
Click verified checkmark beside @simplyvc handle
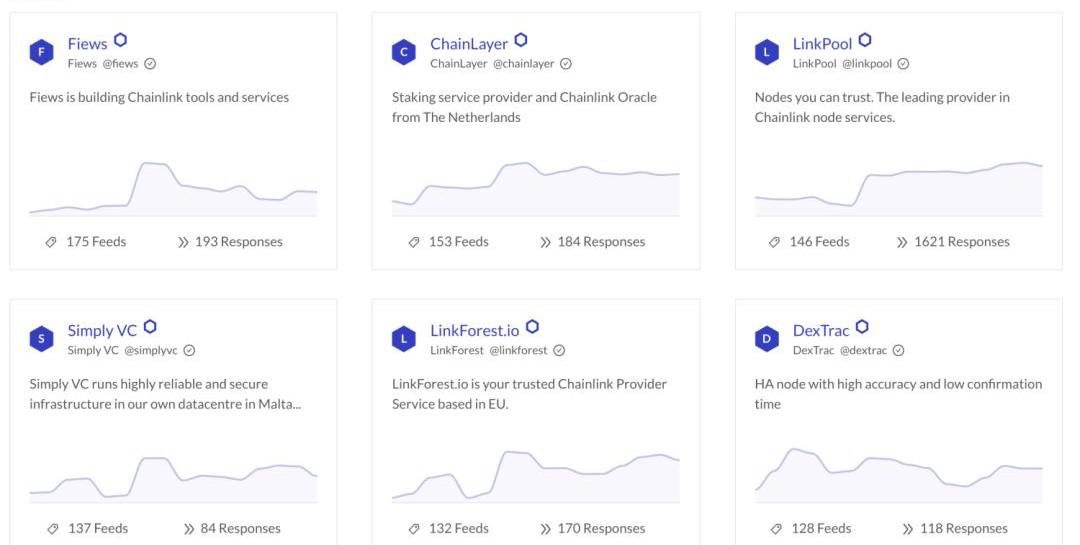click(x=189, y=351)
